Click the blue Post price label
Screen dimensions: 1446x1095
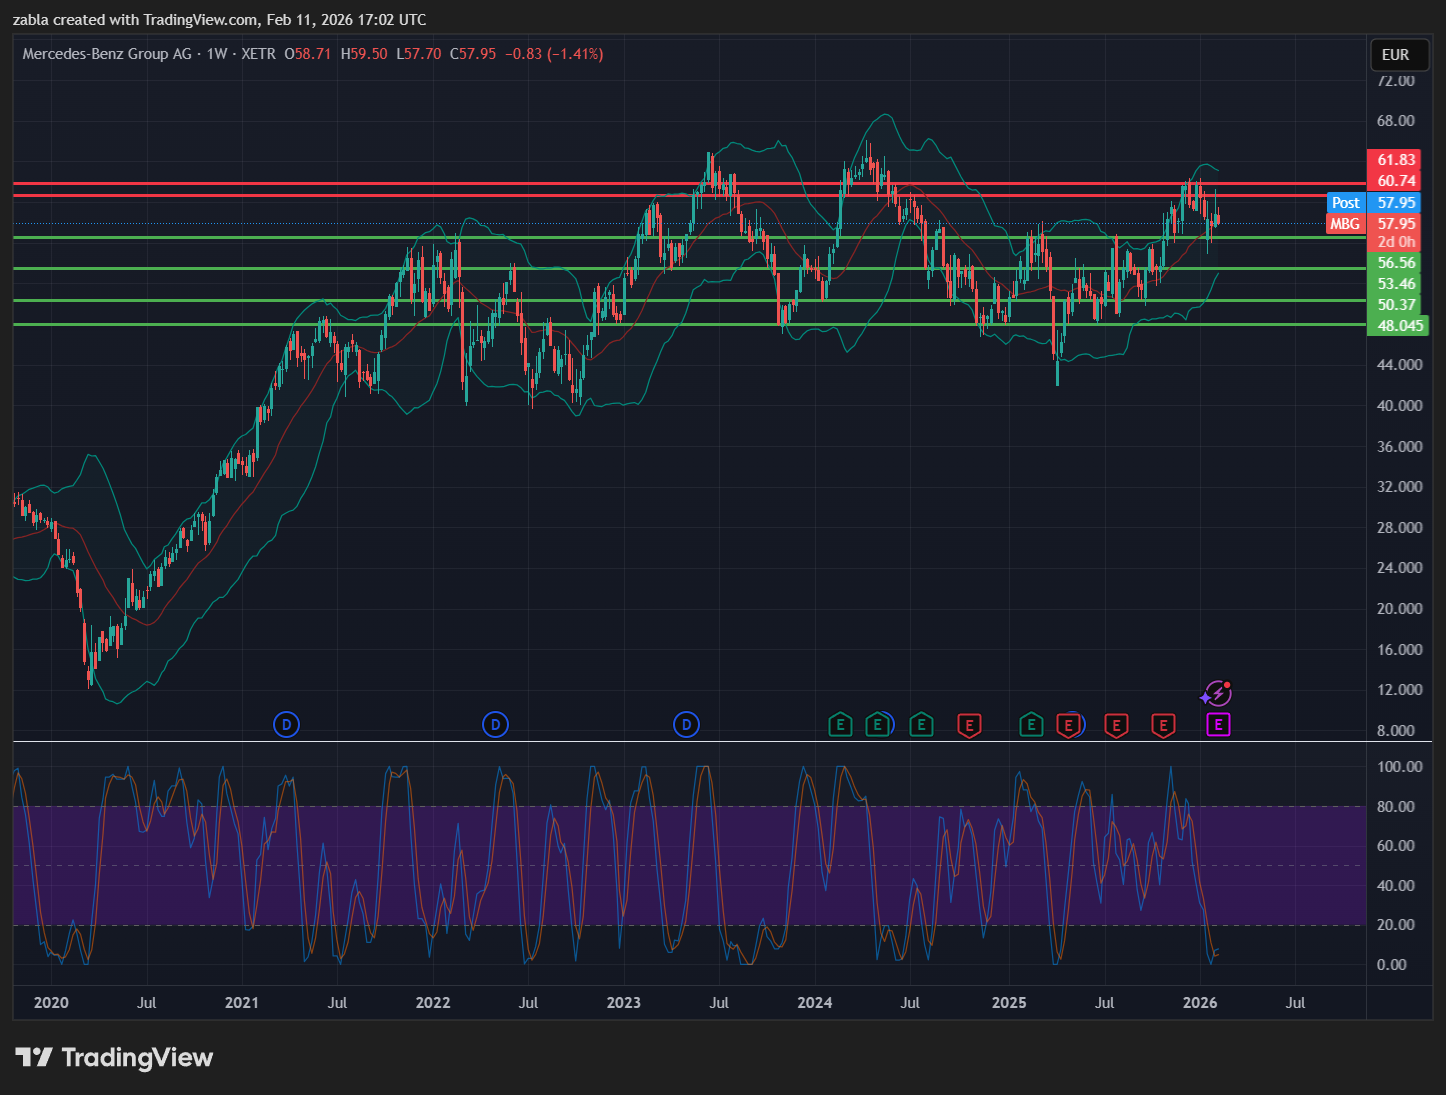pos(1346,203)
